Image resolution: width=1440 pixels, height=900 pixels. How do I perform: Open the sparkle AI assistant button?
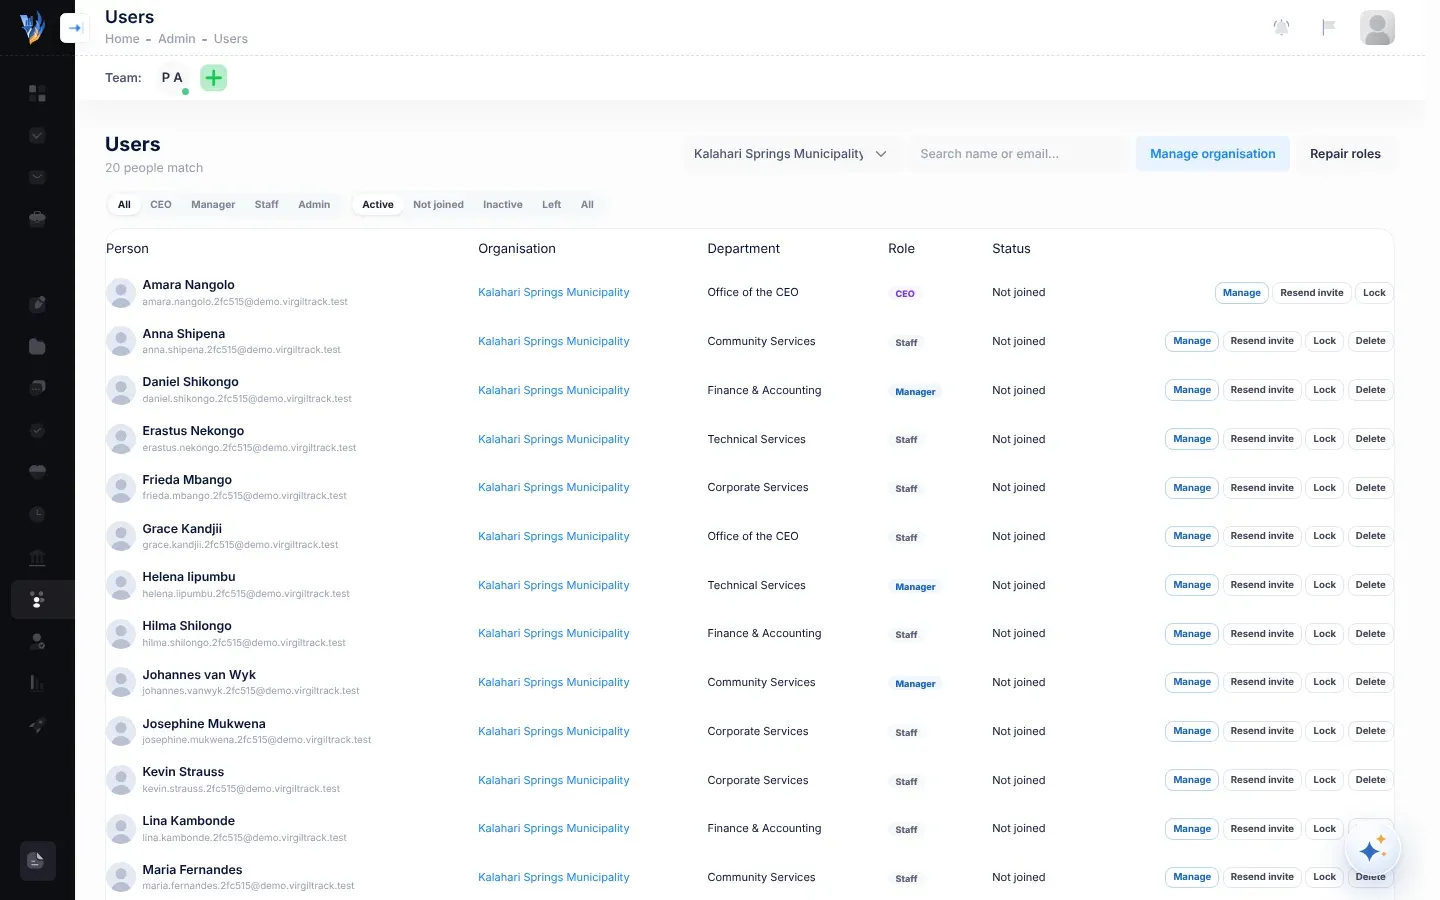point(1372,850)
